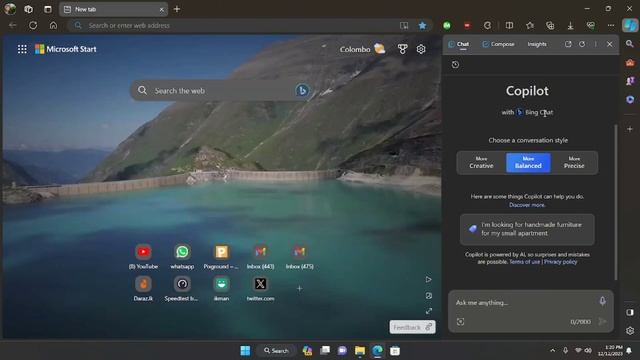640x360 pixels.
Task: Click the Copilot pane scrollbar
Action: click(616, 202)
